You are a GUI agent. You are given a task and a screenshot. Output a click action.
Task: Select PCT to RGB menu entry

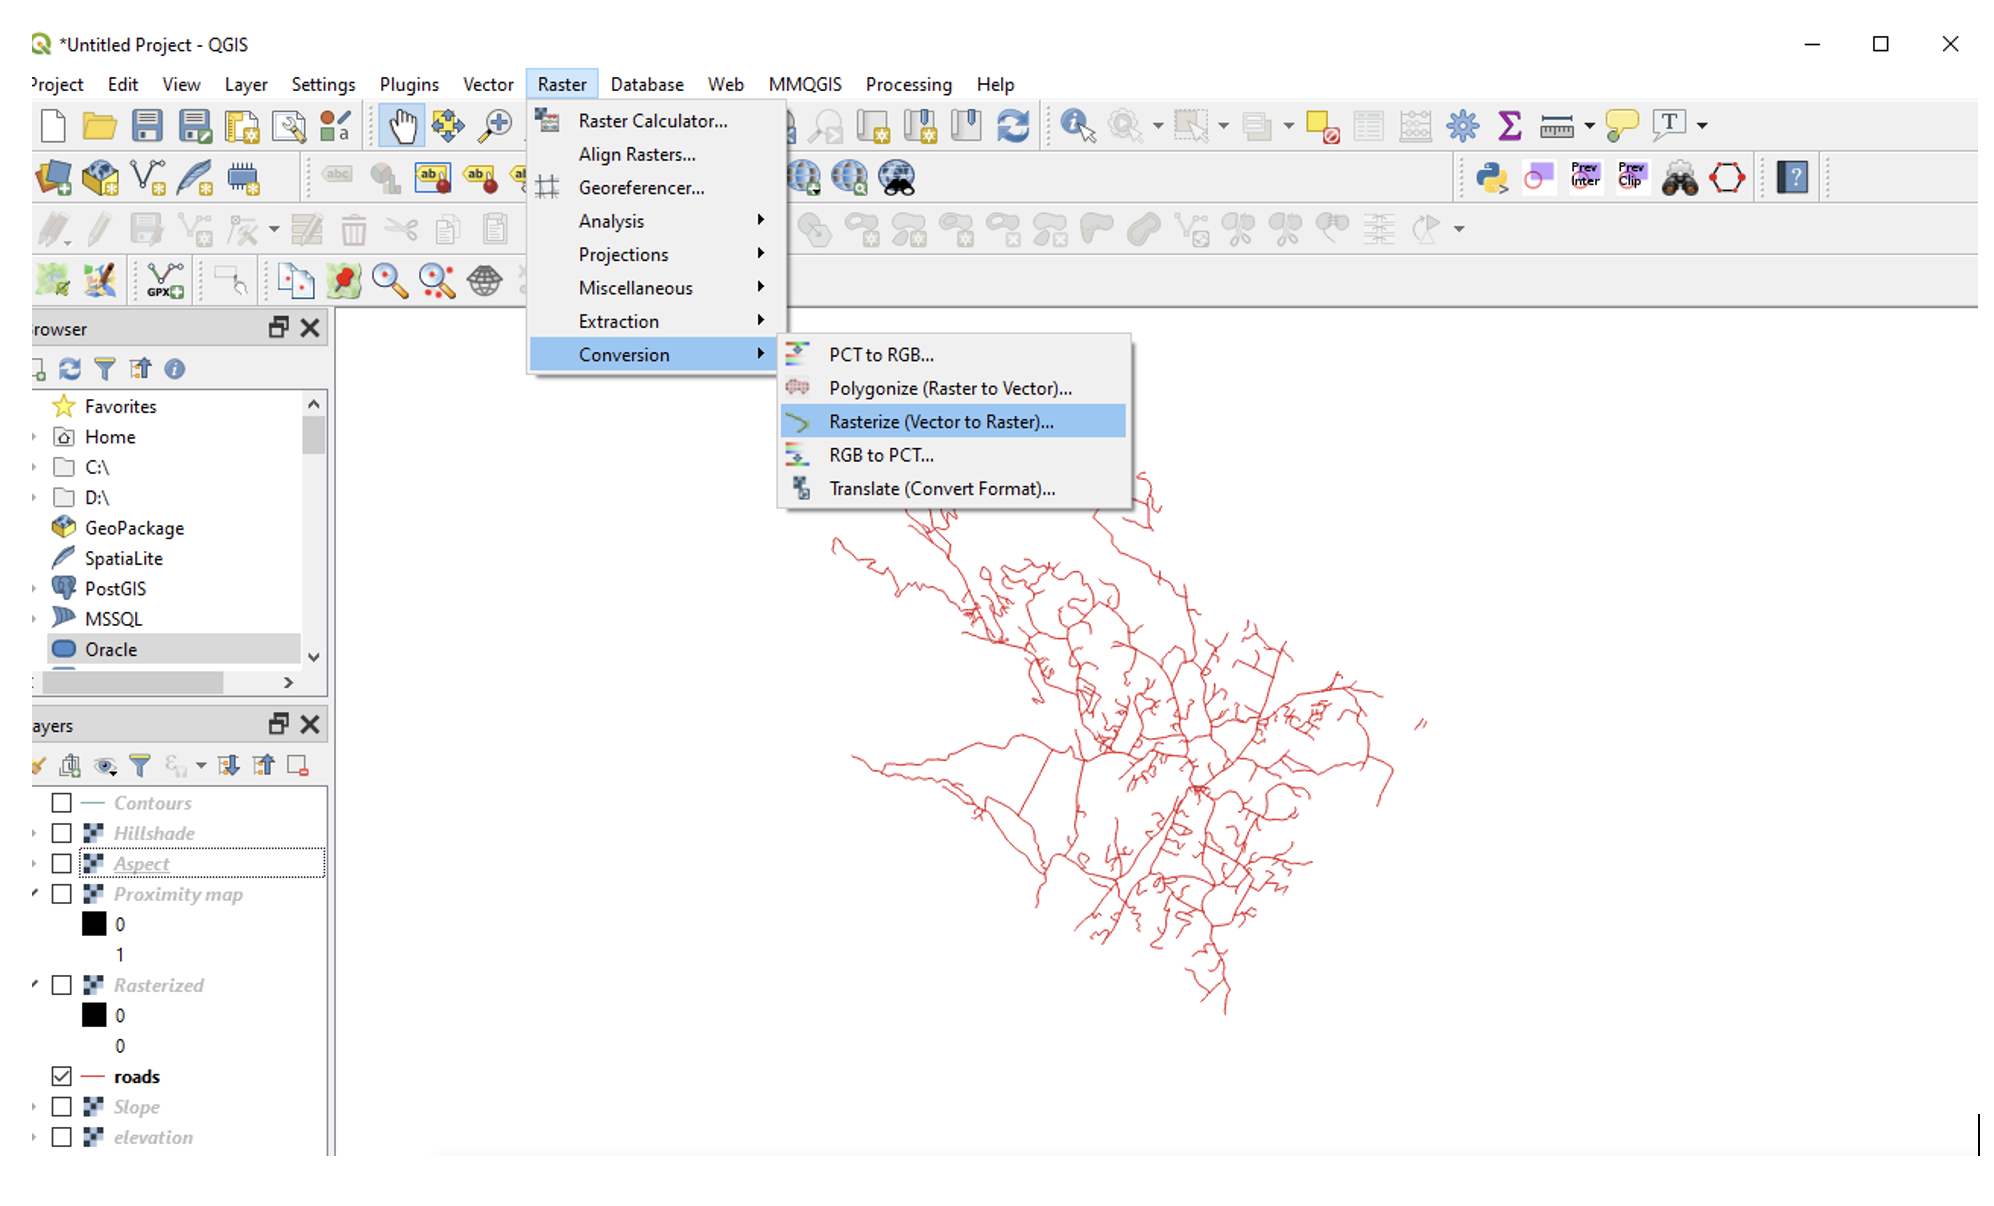pyautogui.click(x=953, y=354)
